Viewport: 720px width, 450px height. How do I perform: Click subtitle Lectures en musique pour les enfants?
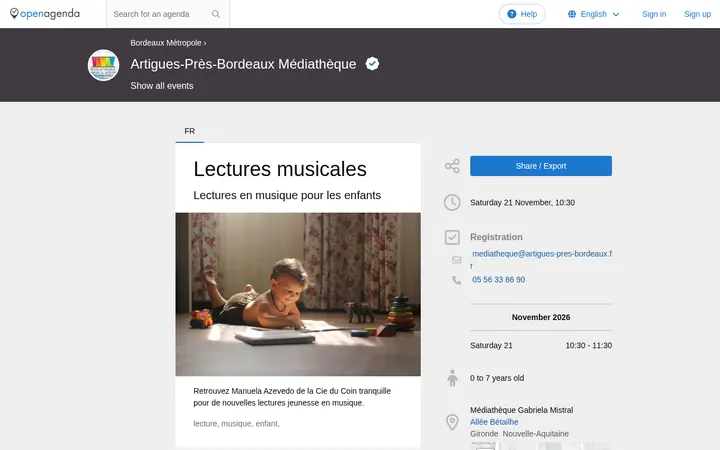[x=287, y=195]
